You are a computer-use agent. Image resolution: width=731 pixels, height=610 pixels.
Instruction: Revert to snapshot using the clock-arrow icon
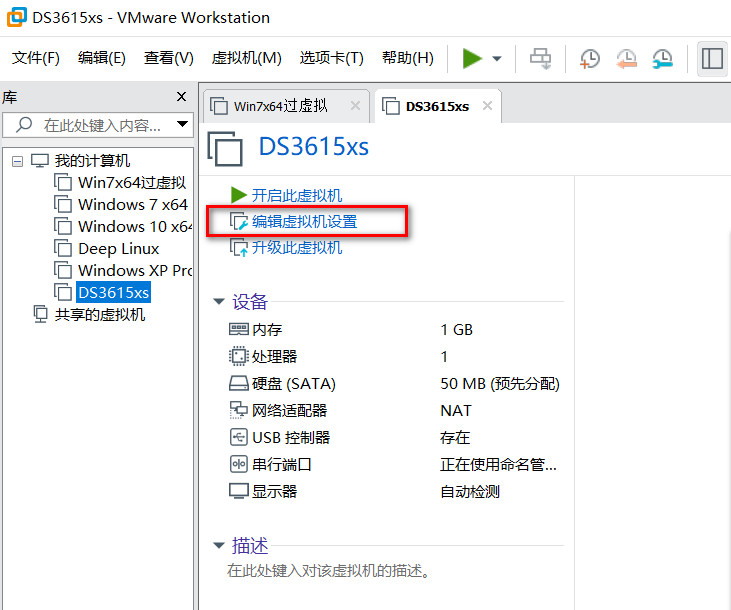627,59
